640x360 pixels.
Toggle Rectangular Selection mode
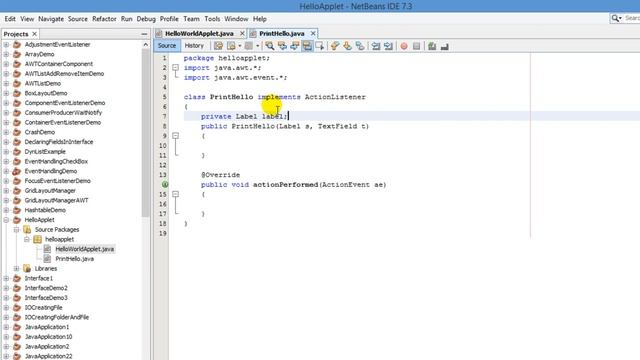click(x=320, y=46)
